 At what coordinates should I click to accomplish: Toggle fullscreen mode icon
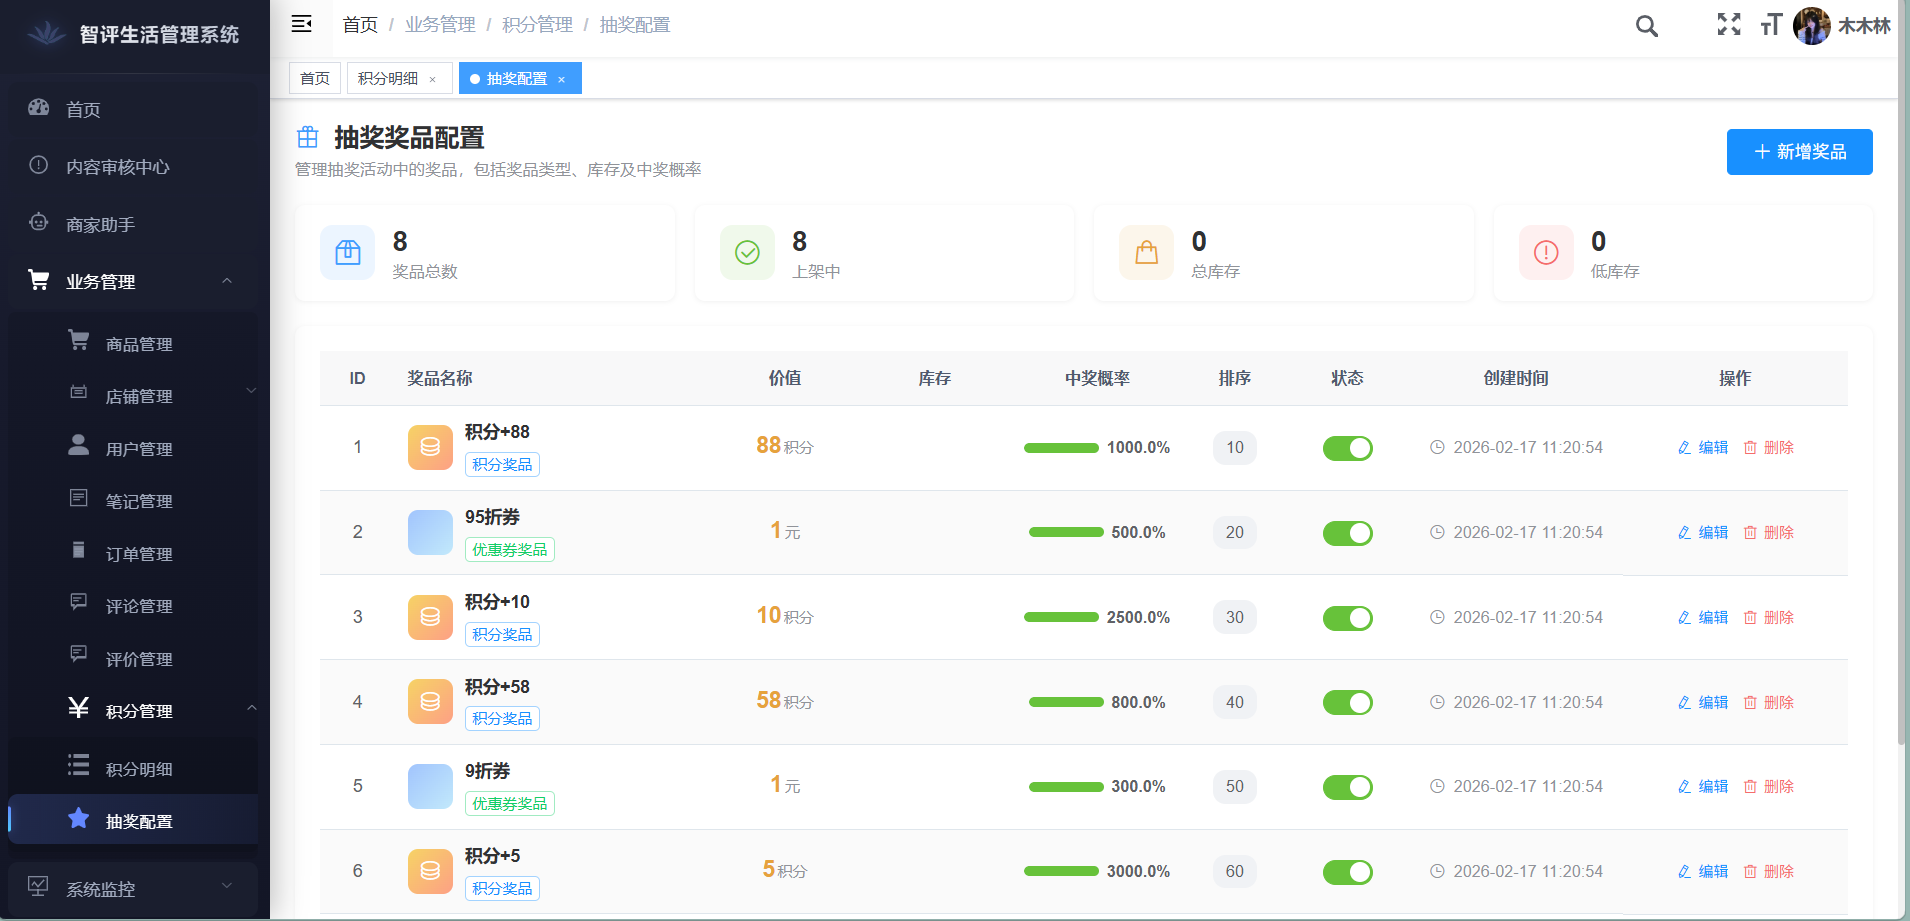(x=1728, y=25)
